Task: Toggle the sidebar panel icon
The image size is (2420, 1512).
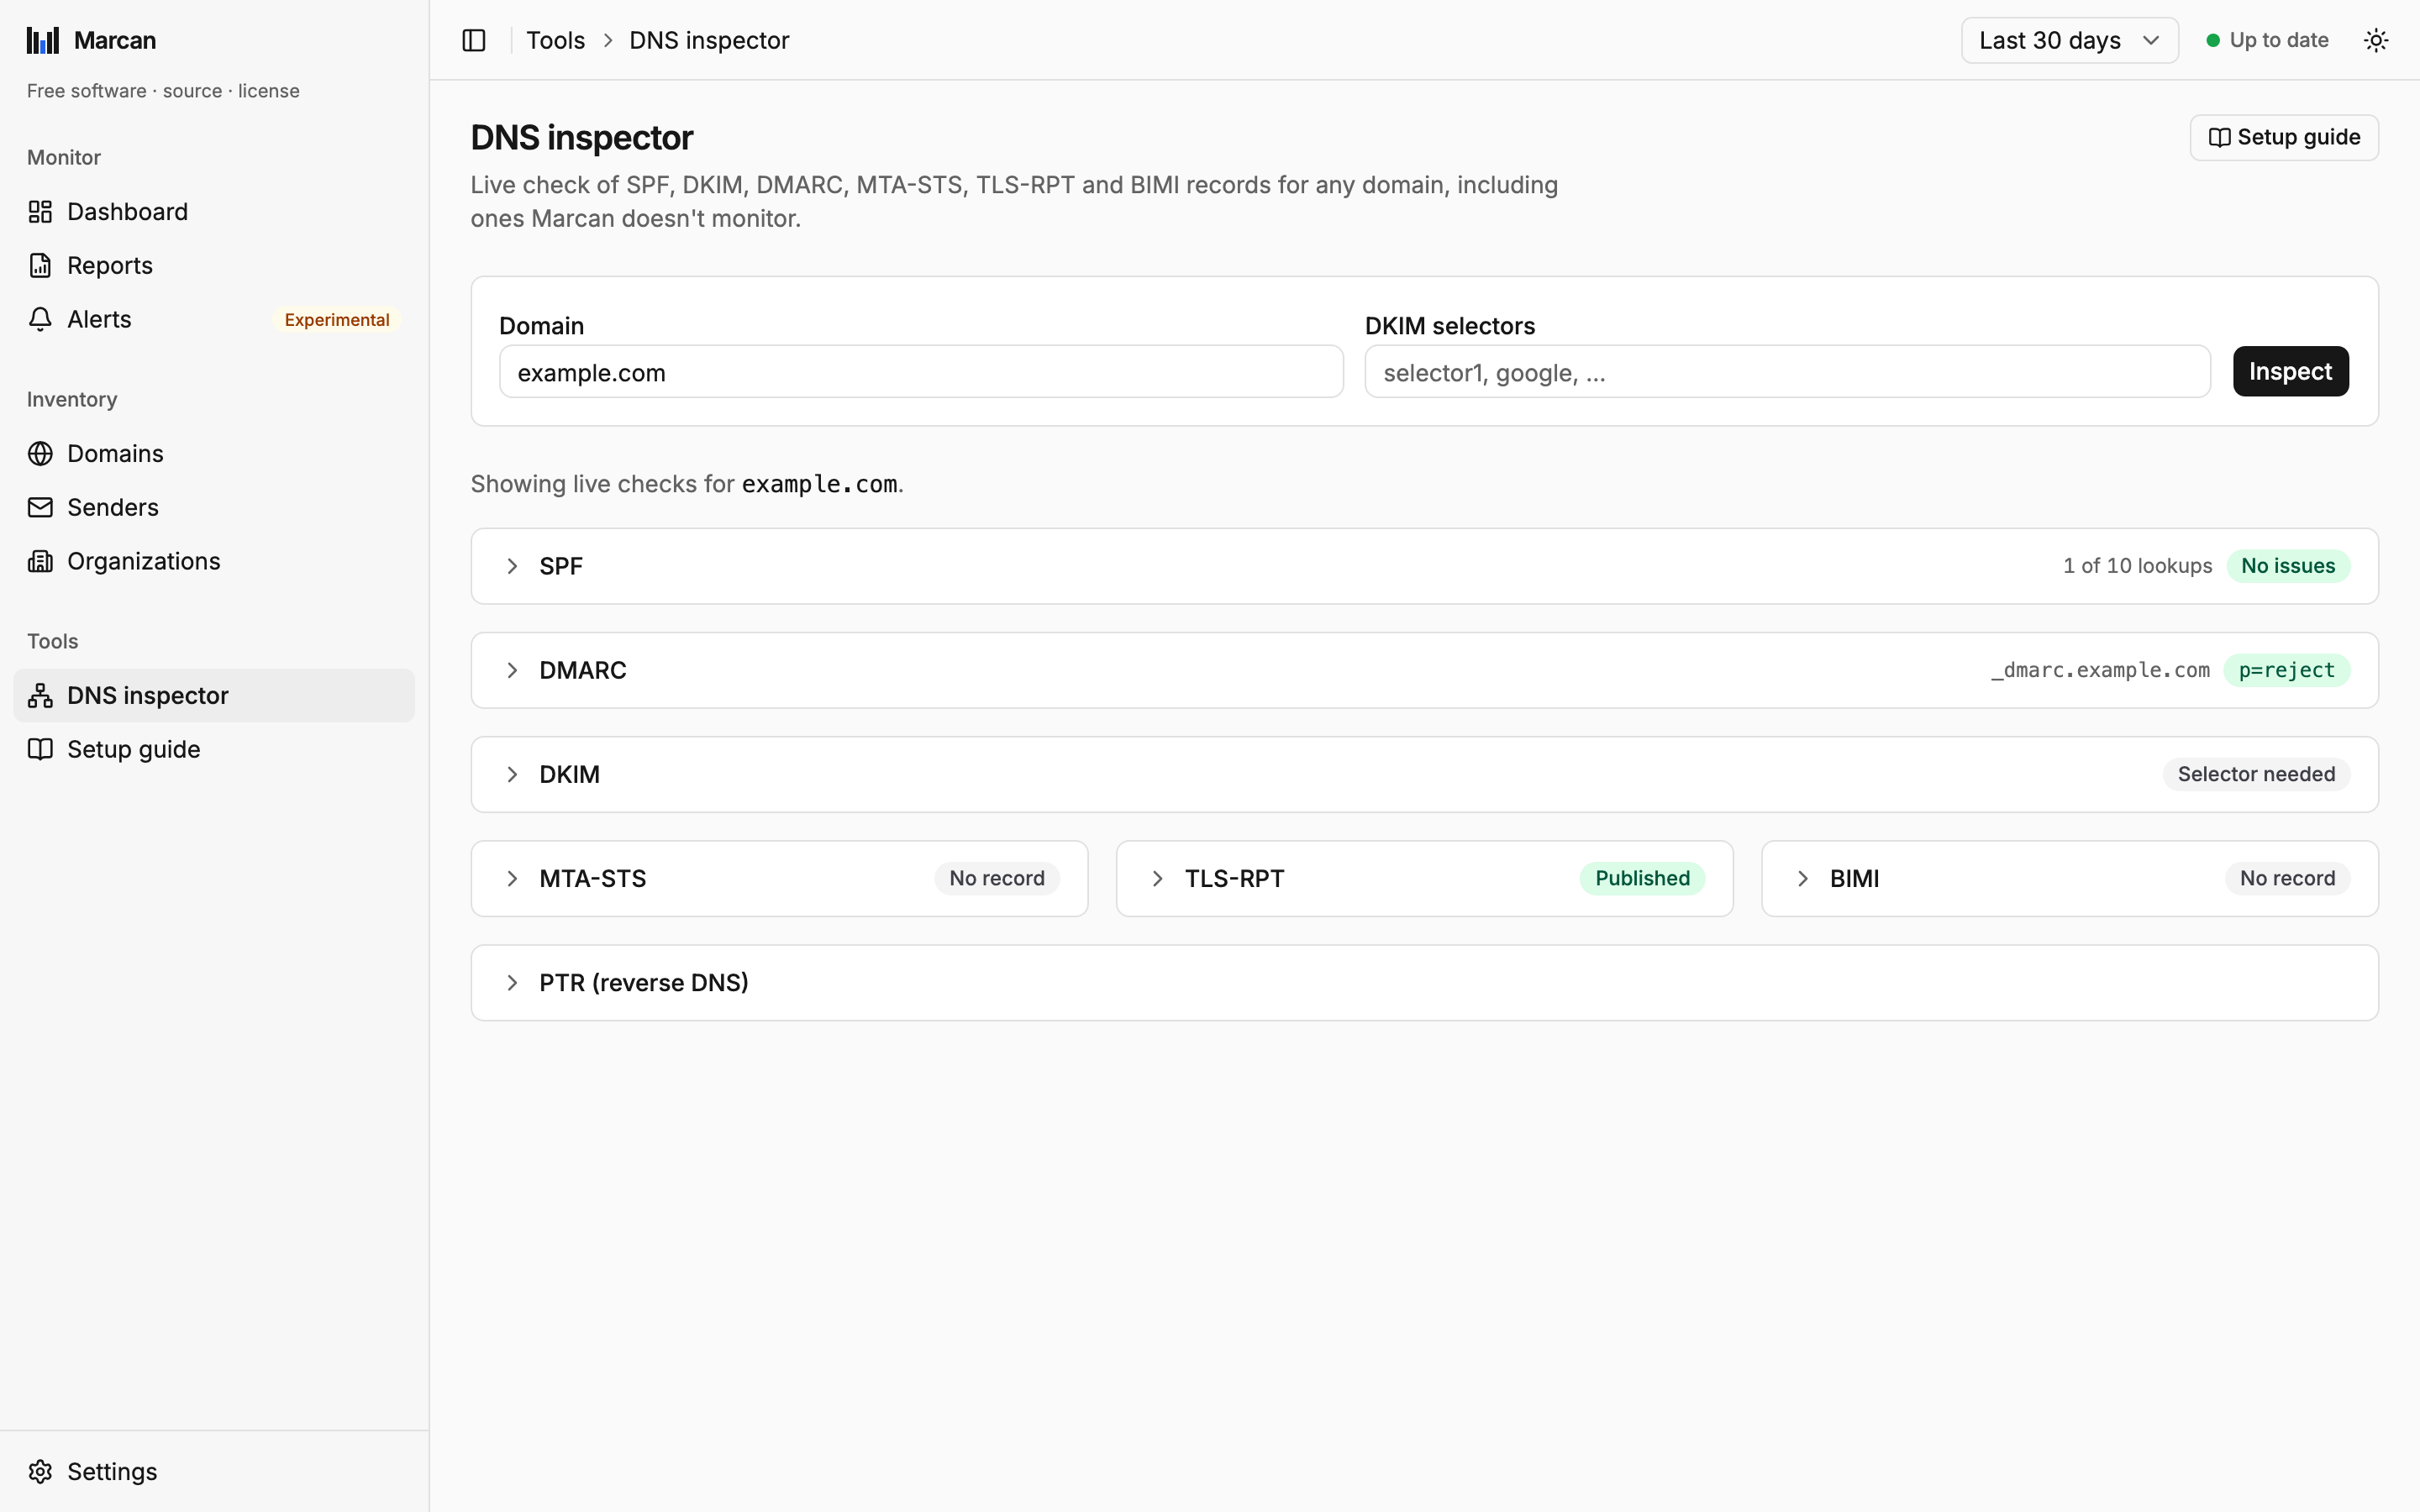Action: pos(474,40)
